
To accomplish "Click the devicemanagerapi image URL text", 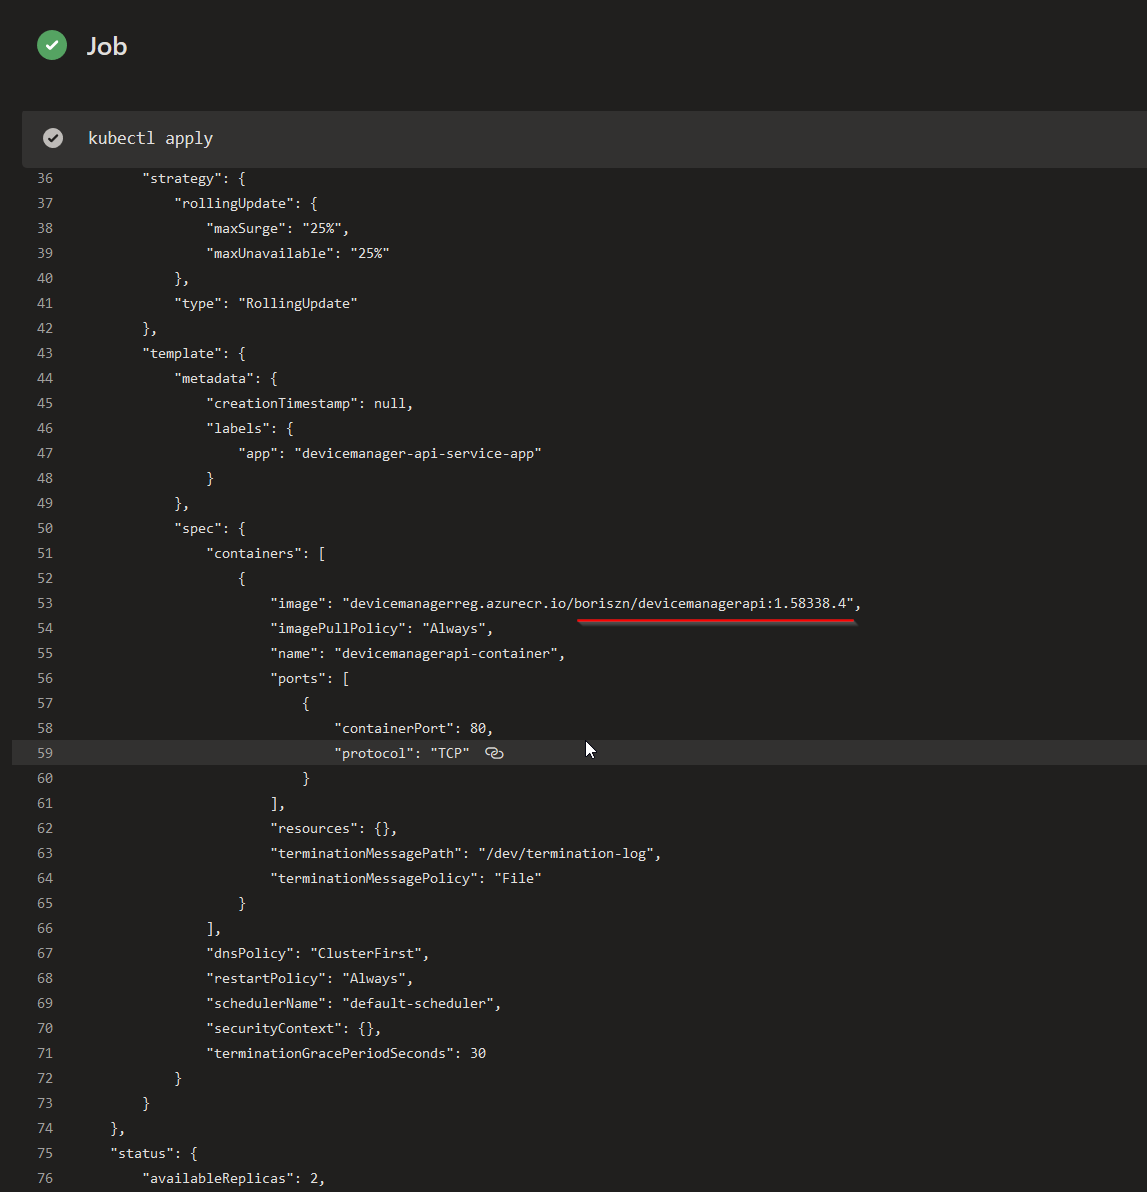I will (598, 603).
